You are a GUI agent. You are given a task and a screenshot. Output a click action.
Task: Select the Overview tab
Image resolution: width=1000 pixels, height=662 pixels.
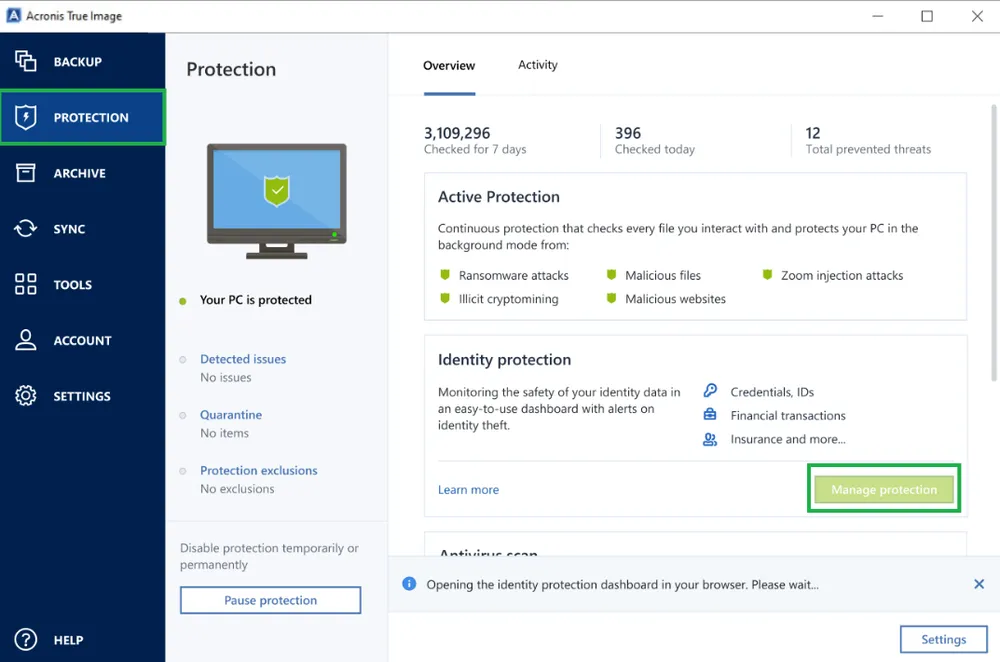[x=449, y=66]
